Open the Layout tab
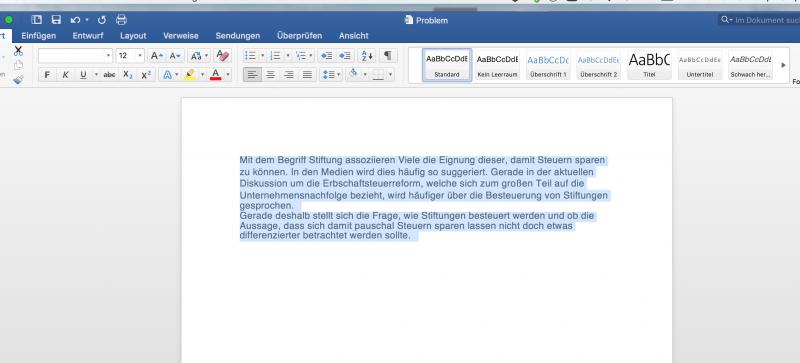Viewport: 800px width, 363px height. pyautogui.click(x=133, y=36)
